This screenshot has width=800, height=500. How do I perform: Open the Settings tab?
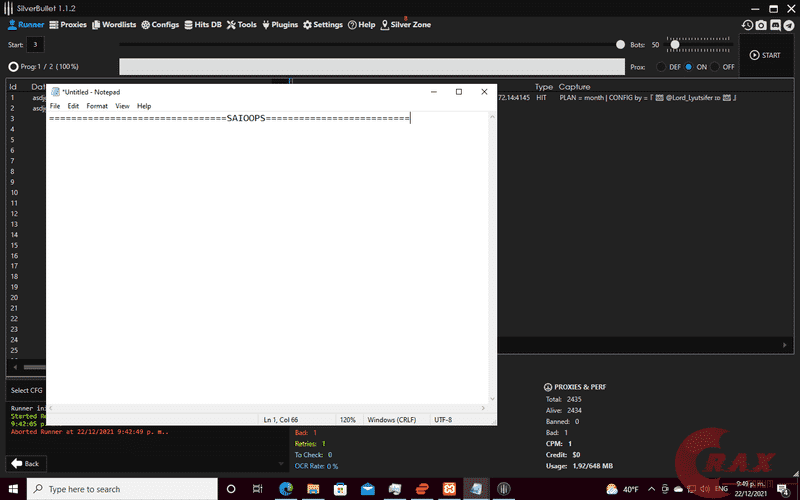tap(322, 24)
